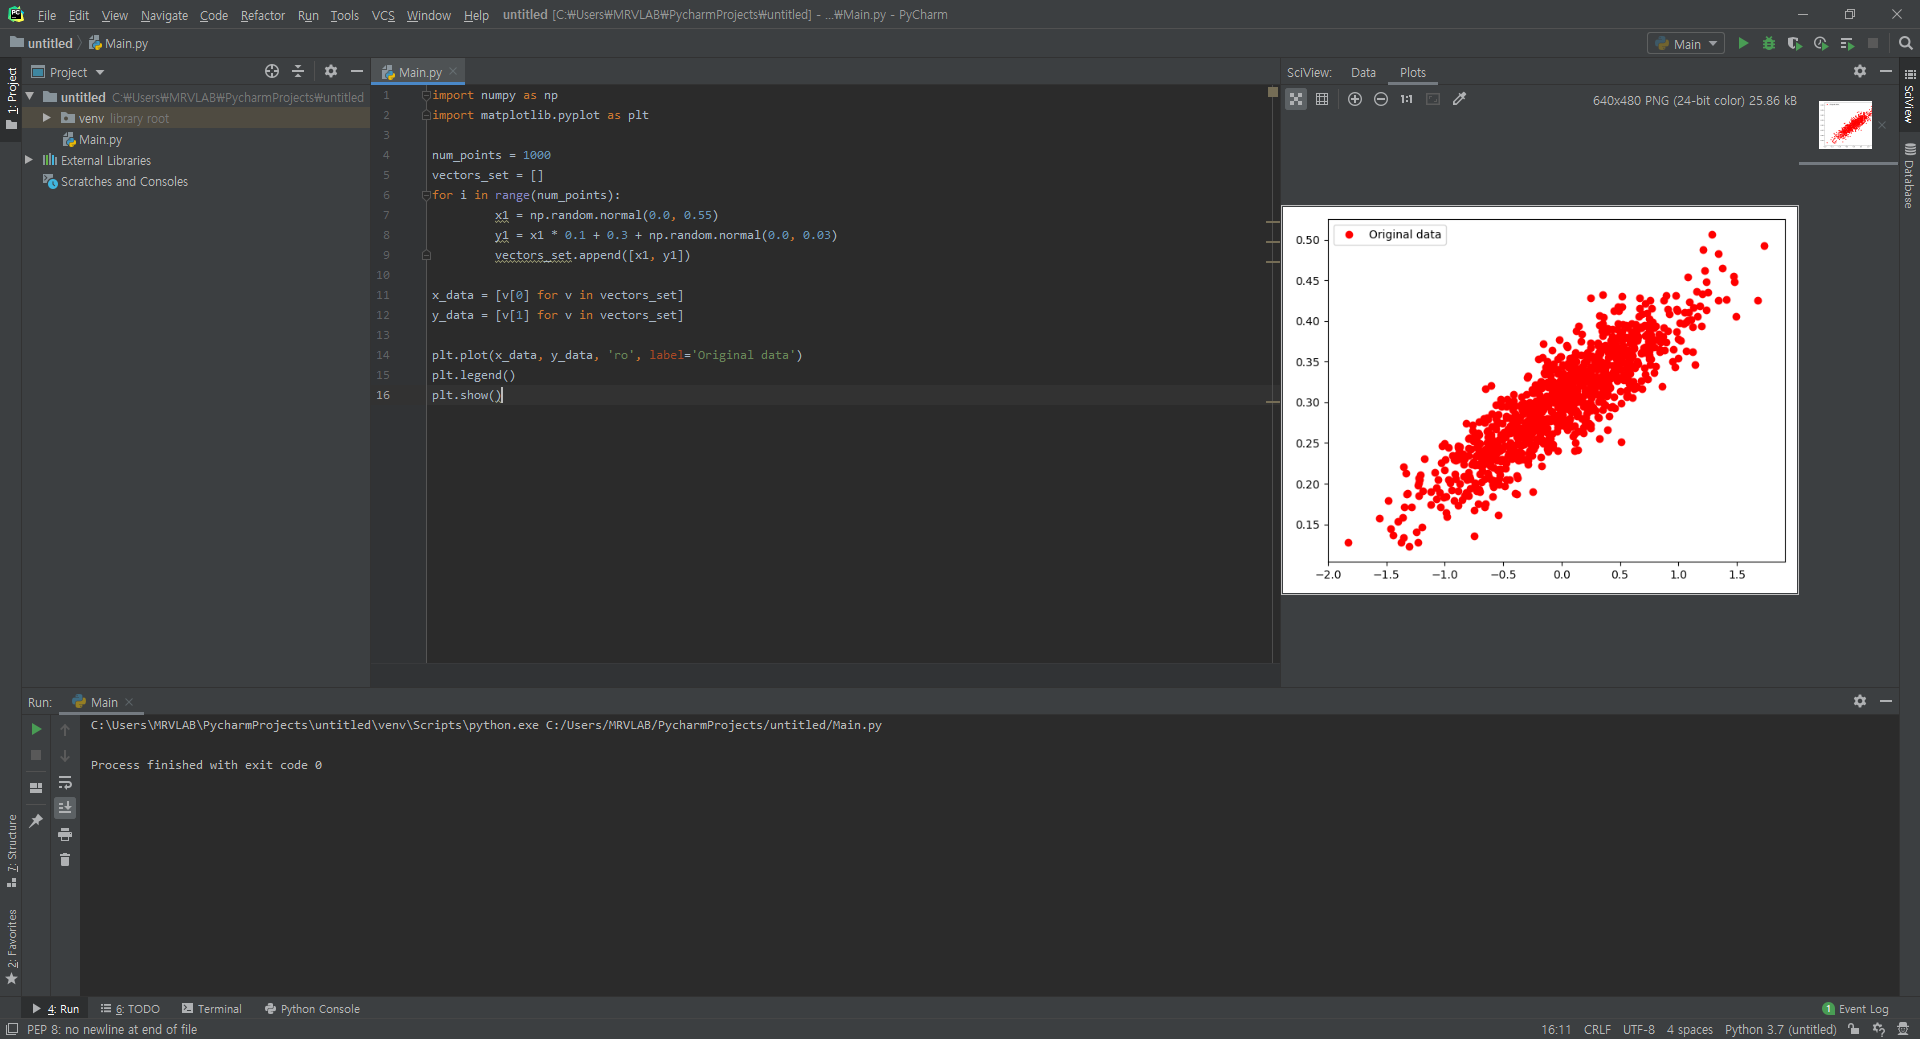Expand the venv library root folder
The width and height of the screenshot is (1920, 1039).
(x=46, y=118)
